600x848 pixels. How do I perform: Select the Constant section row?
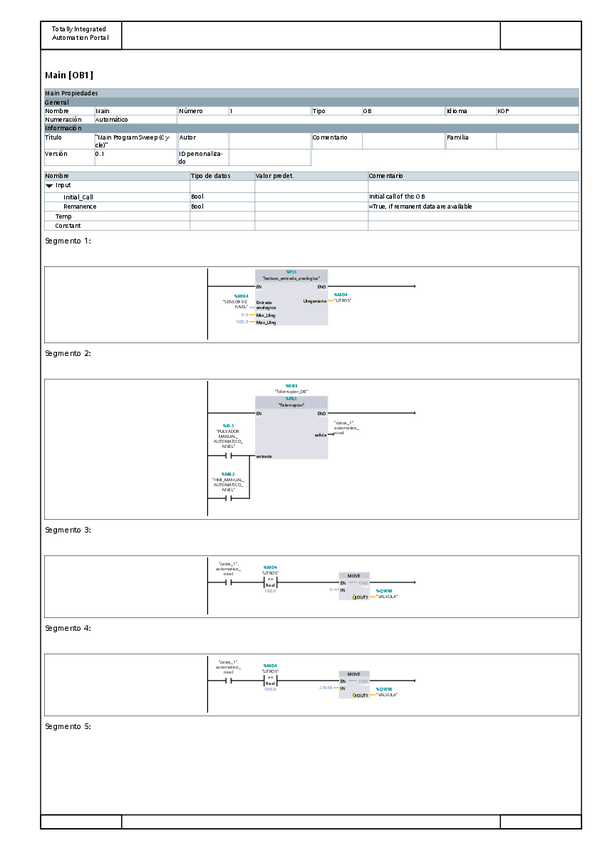tap(68, 225)
